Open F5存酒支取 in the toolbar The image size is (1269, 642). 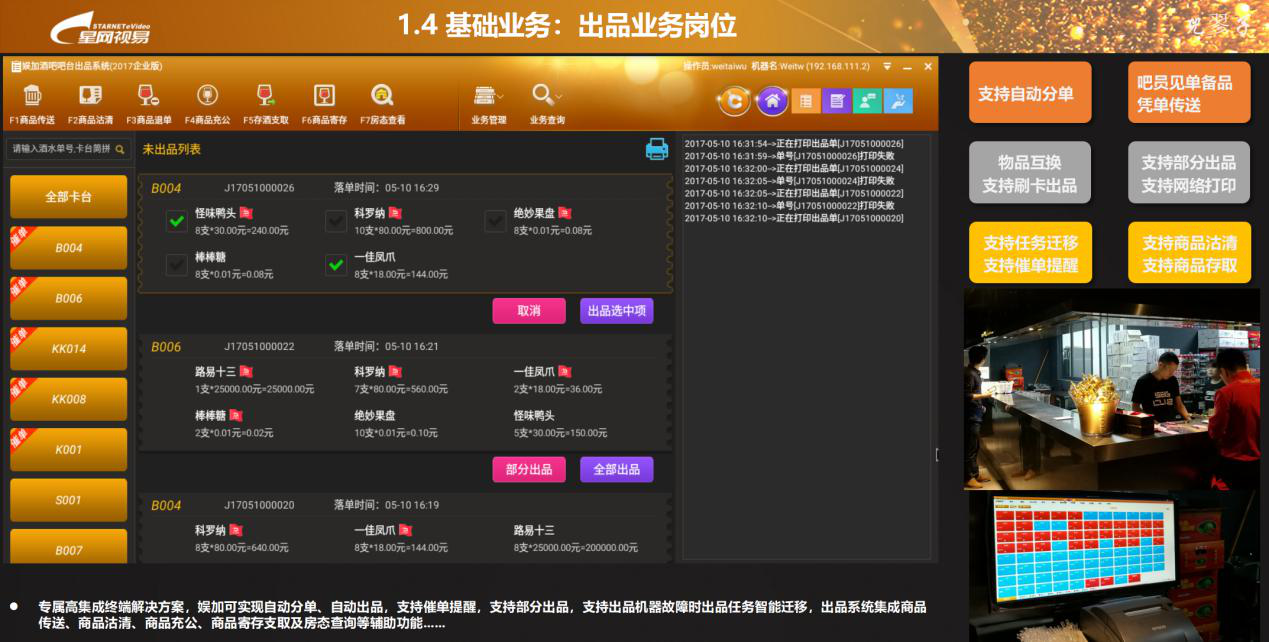265,97
